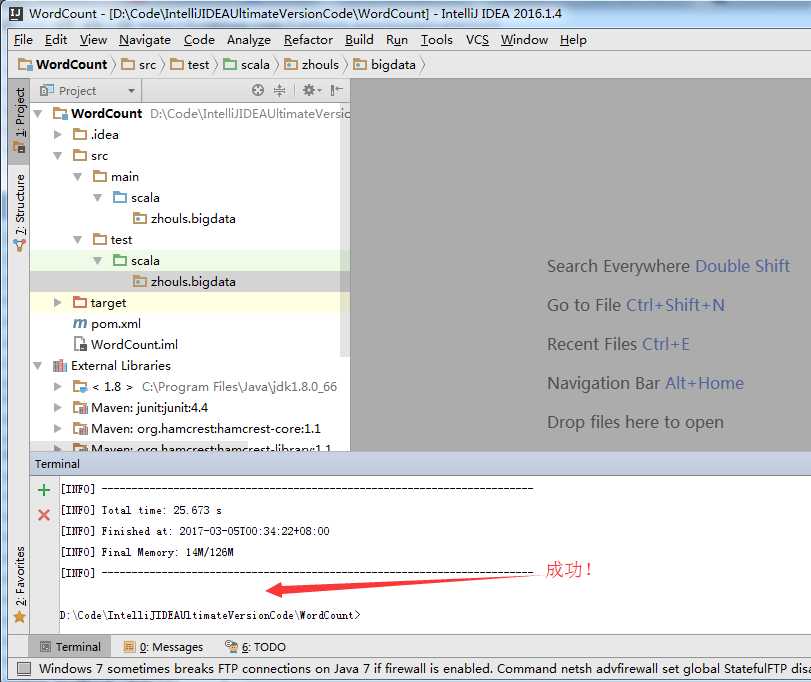Open 6: TODO tool tab
Screen dimensions: 811x682
click(x=256, y=647)
